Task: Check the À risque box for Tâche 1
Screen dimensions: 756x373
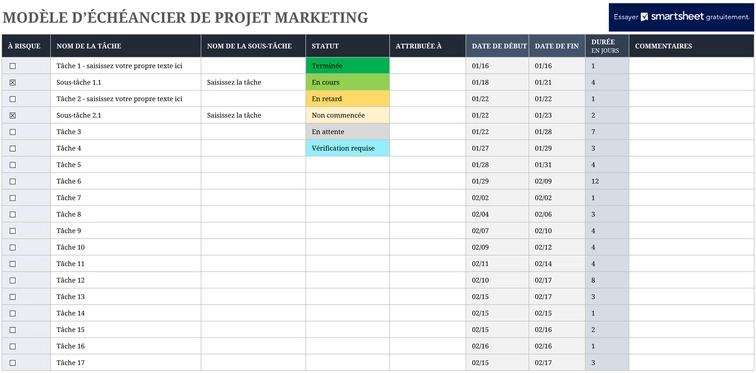Action: click(13, 66)
